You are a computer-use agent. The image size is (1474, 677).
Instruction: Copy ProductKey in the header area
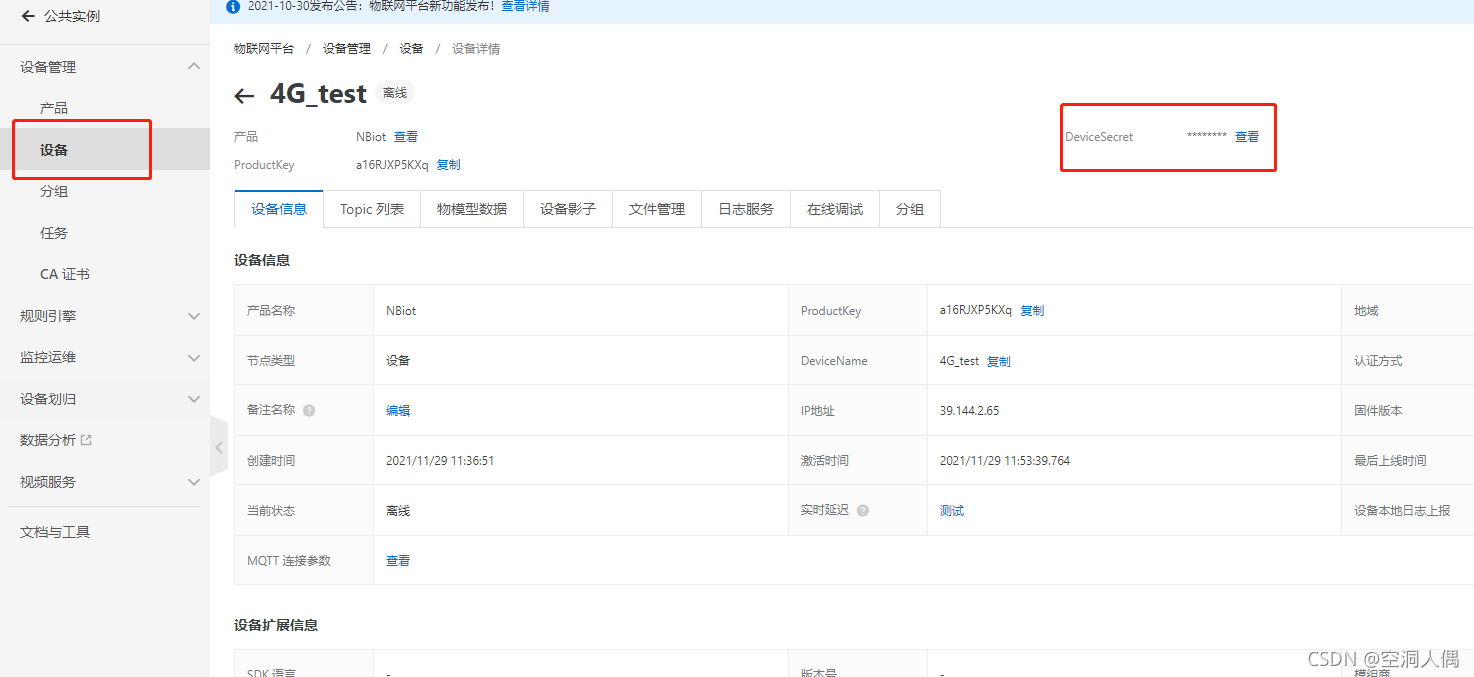coord(448,165)
